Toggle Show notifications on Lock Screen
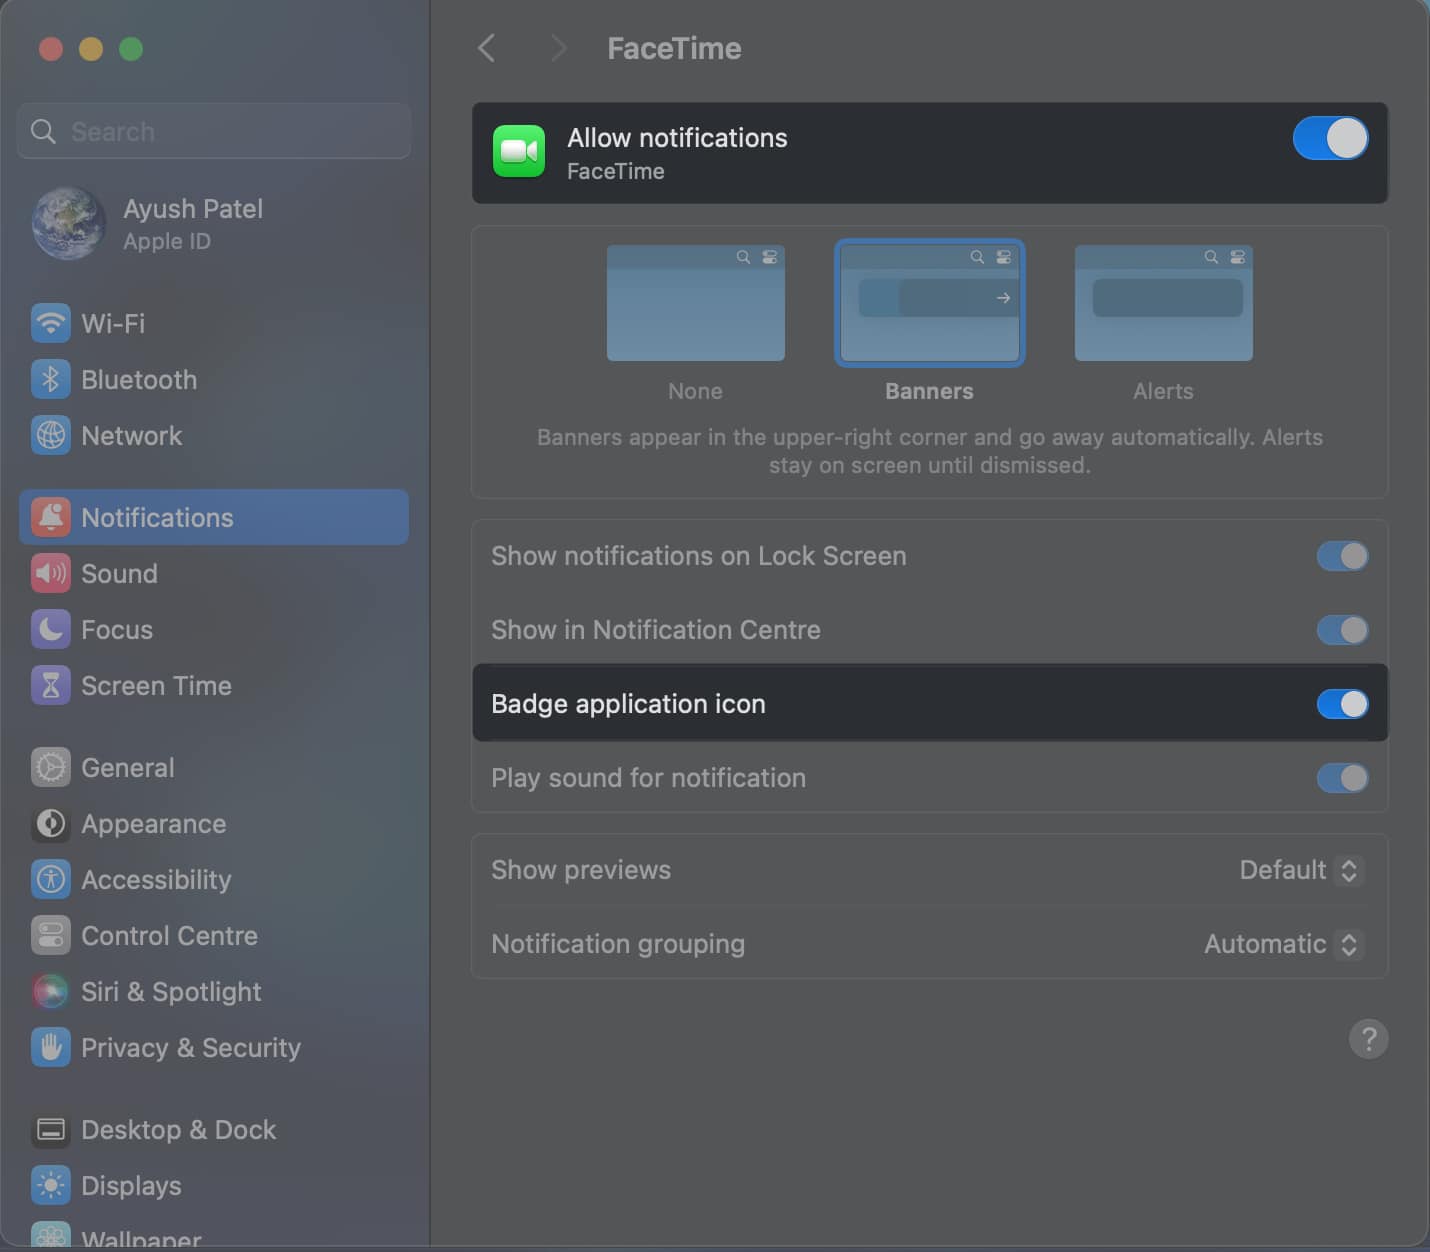Viewport: 1430px width, 1252px height. (x=1342, y=556)
